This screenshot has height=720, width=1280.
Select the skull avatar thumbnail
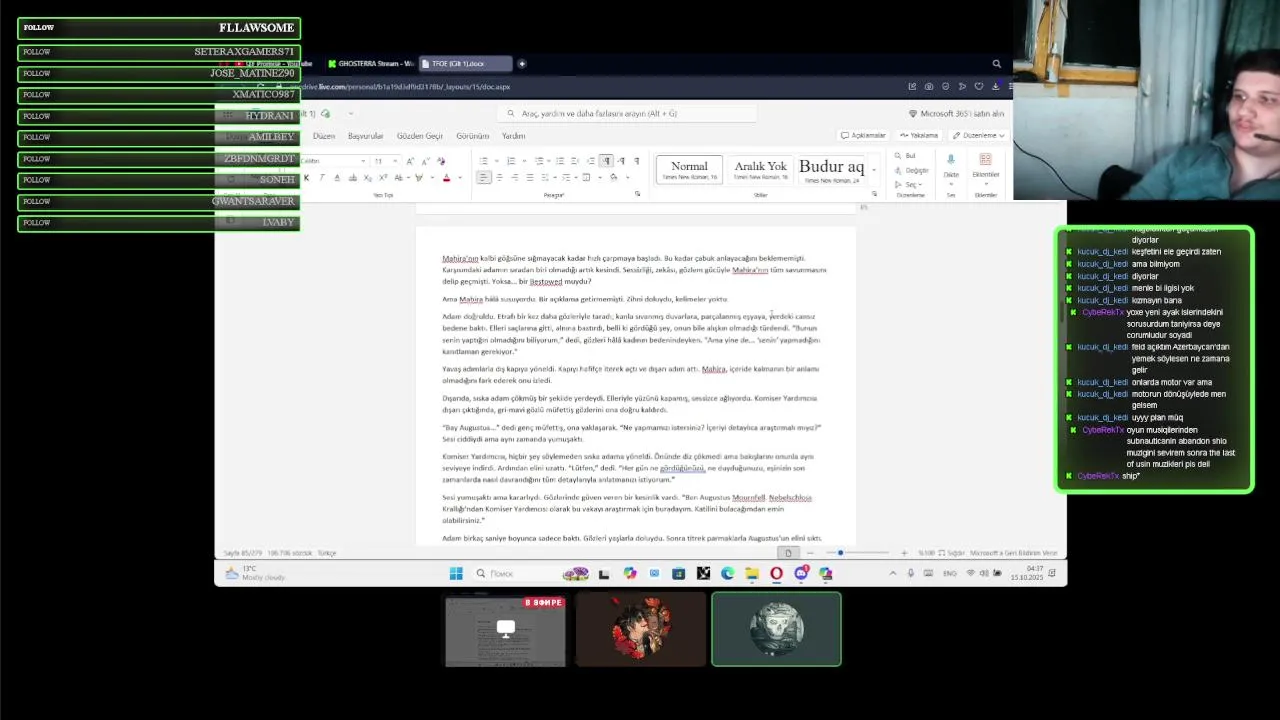pos(776,629)
